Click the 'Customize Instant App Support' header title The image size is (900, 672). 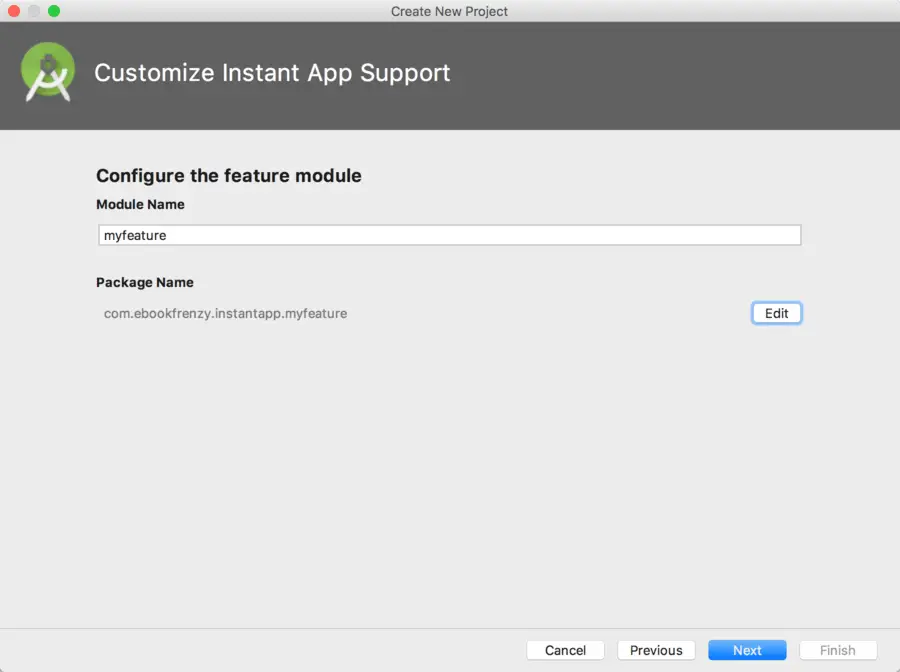coord(272,73)
